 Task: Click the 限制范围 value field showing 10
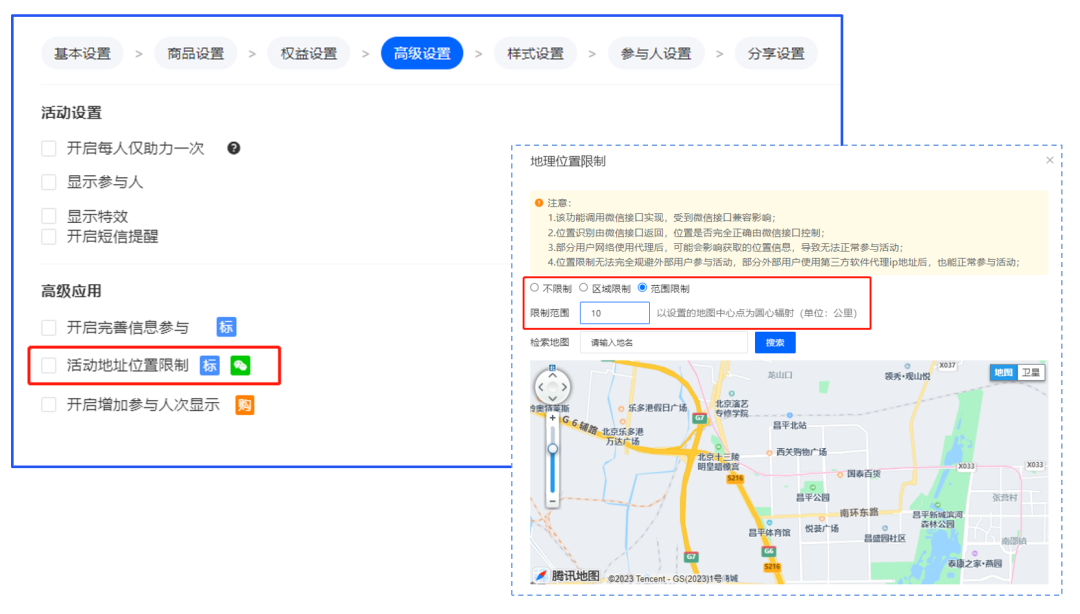615,313
